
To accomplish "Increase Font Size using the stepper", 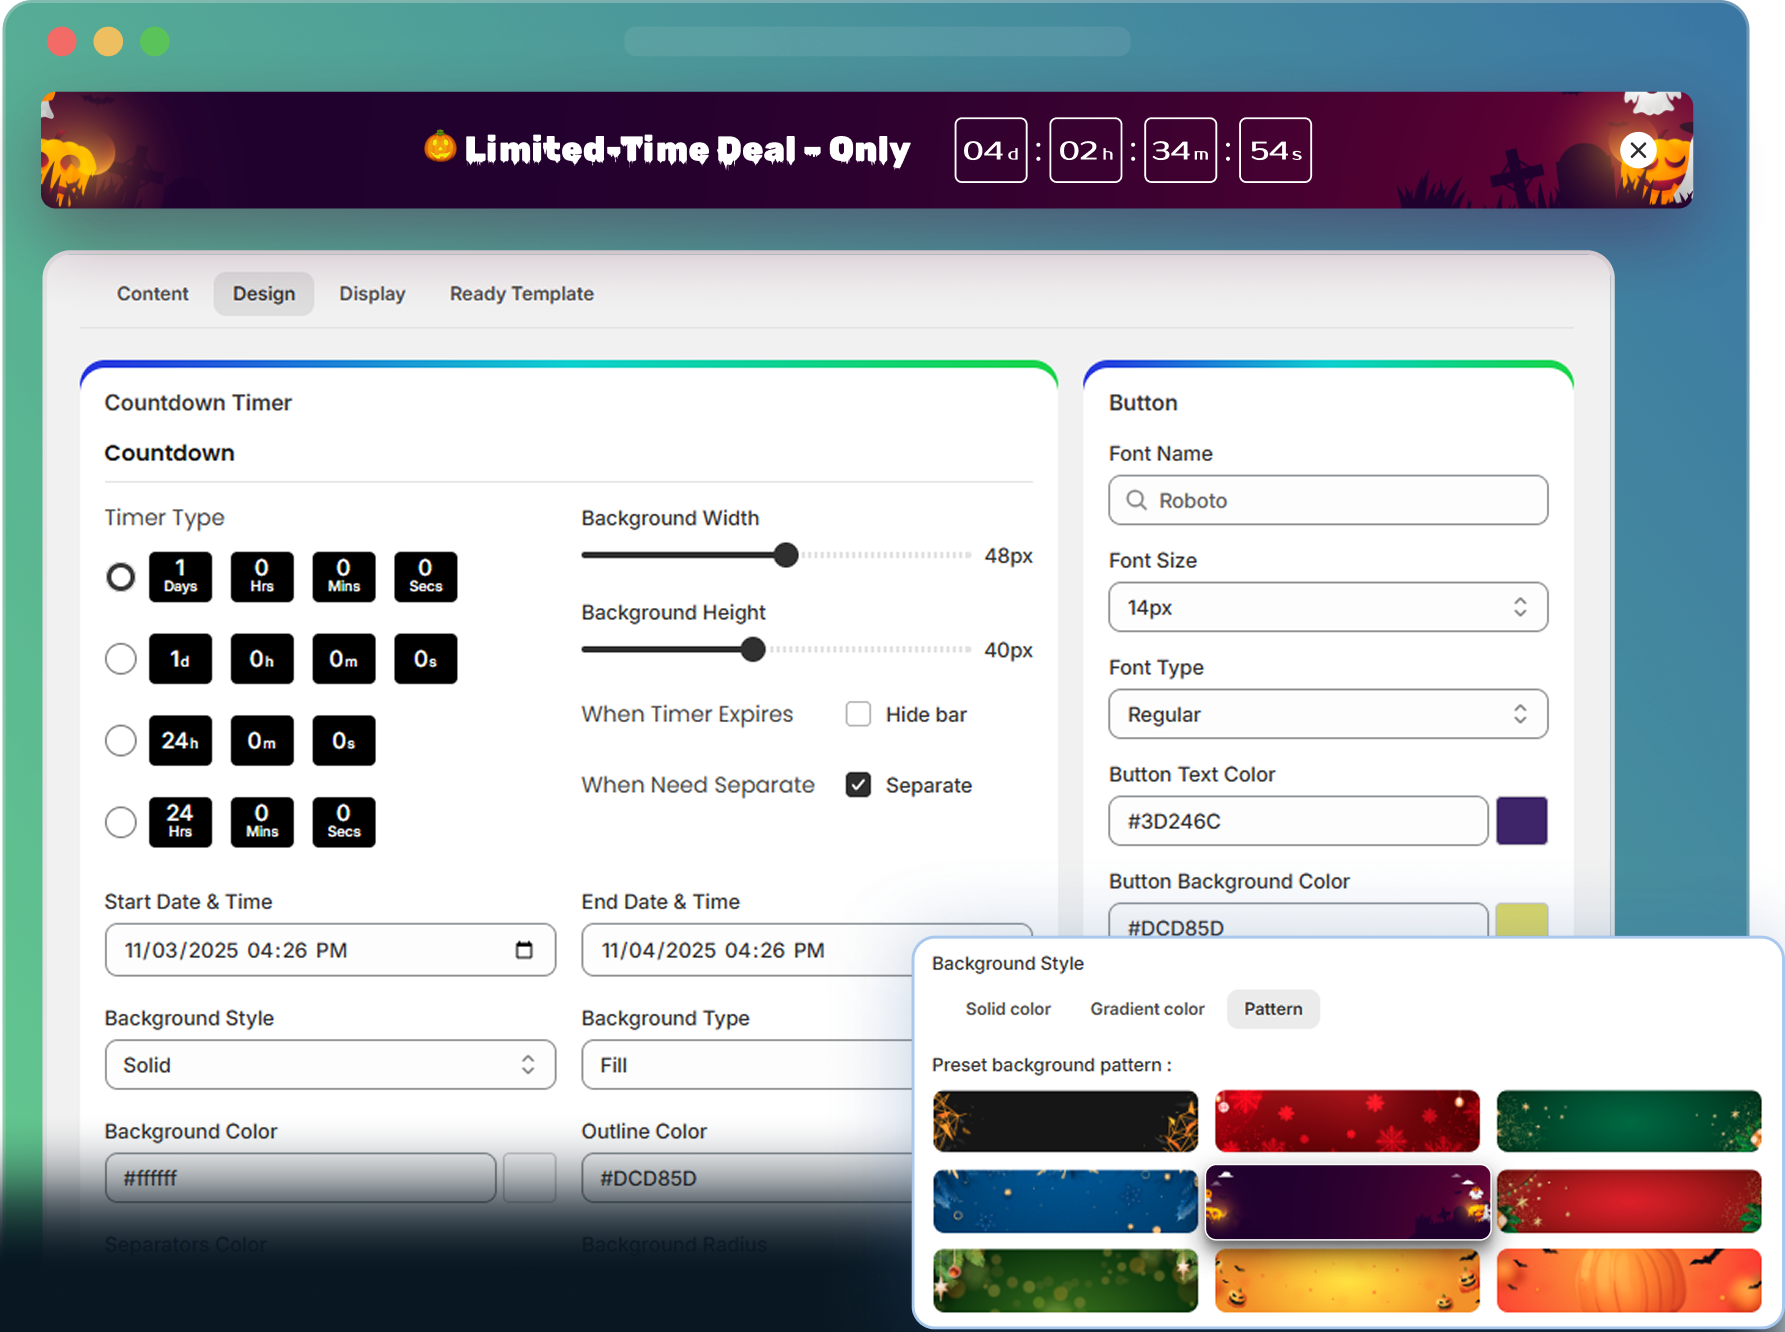I will [1520, 601].
